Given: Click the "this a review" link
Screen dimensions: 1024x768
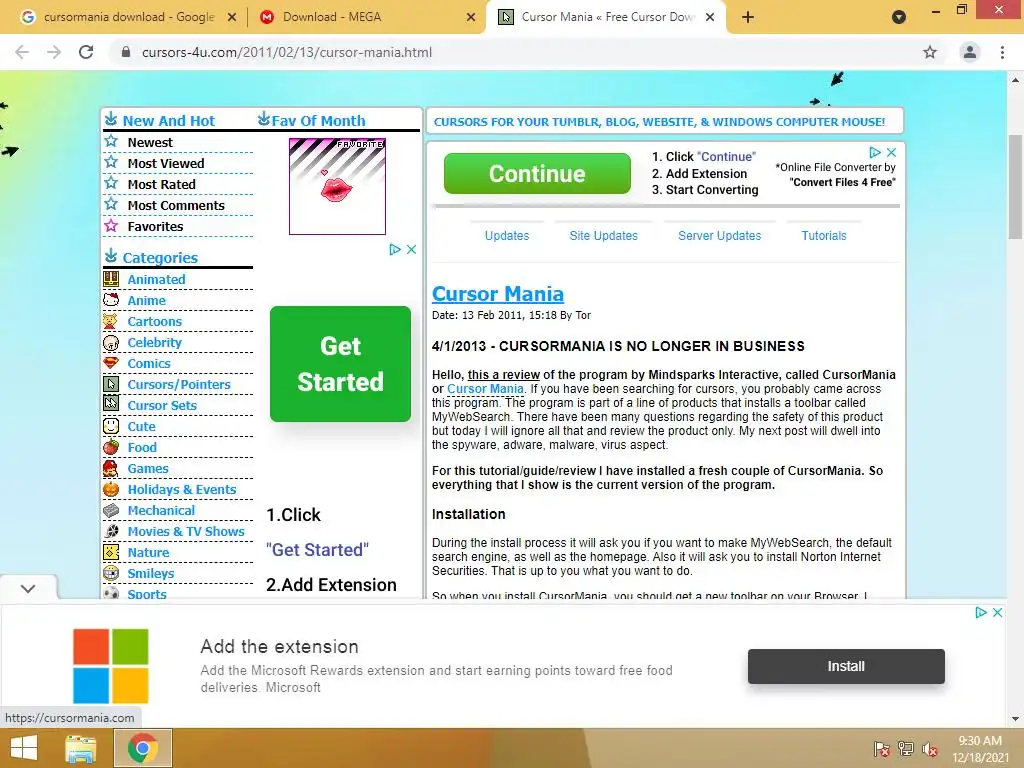Looking at the screenshot, I should [x=504, y=375].
